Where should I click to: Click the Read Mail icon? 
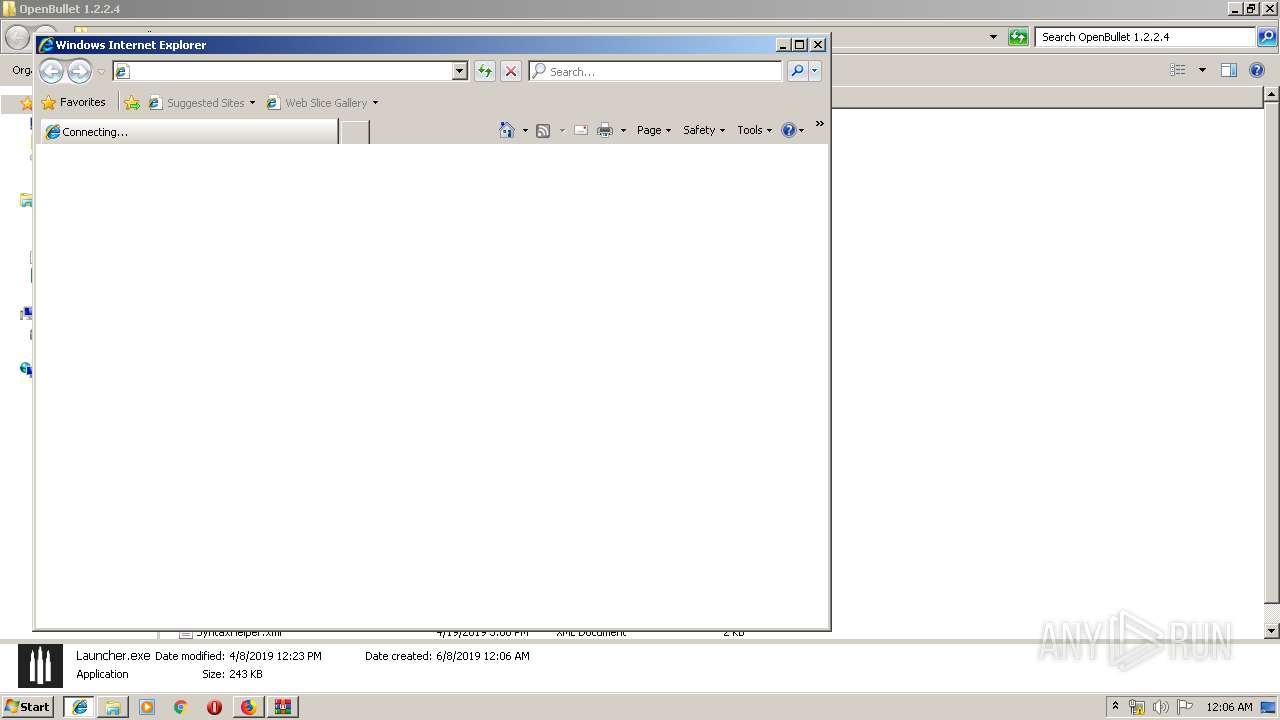click(581, 130)
